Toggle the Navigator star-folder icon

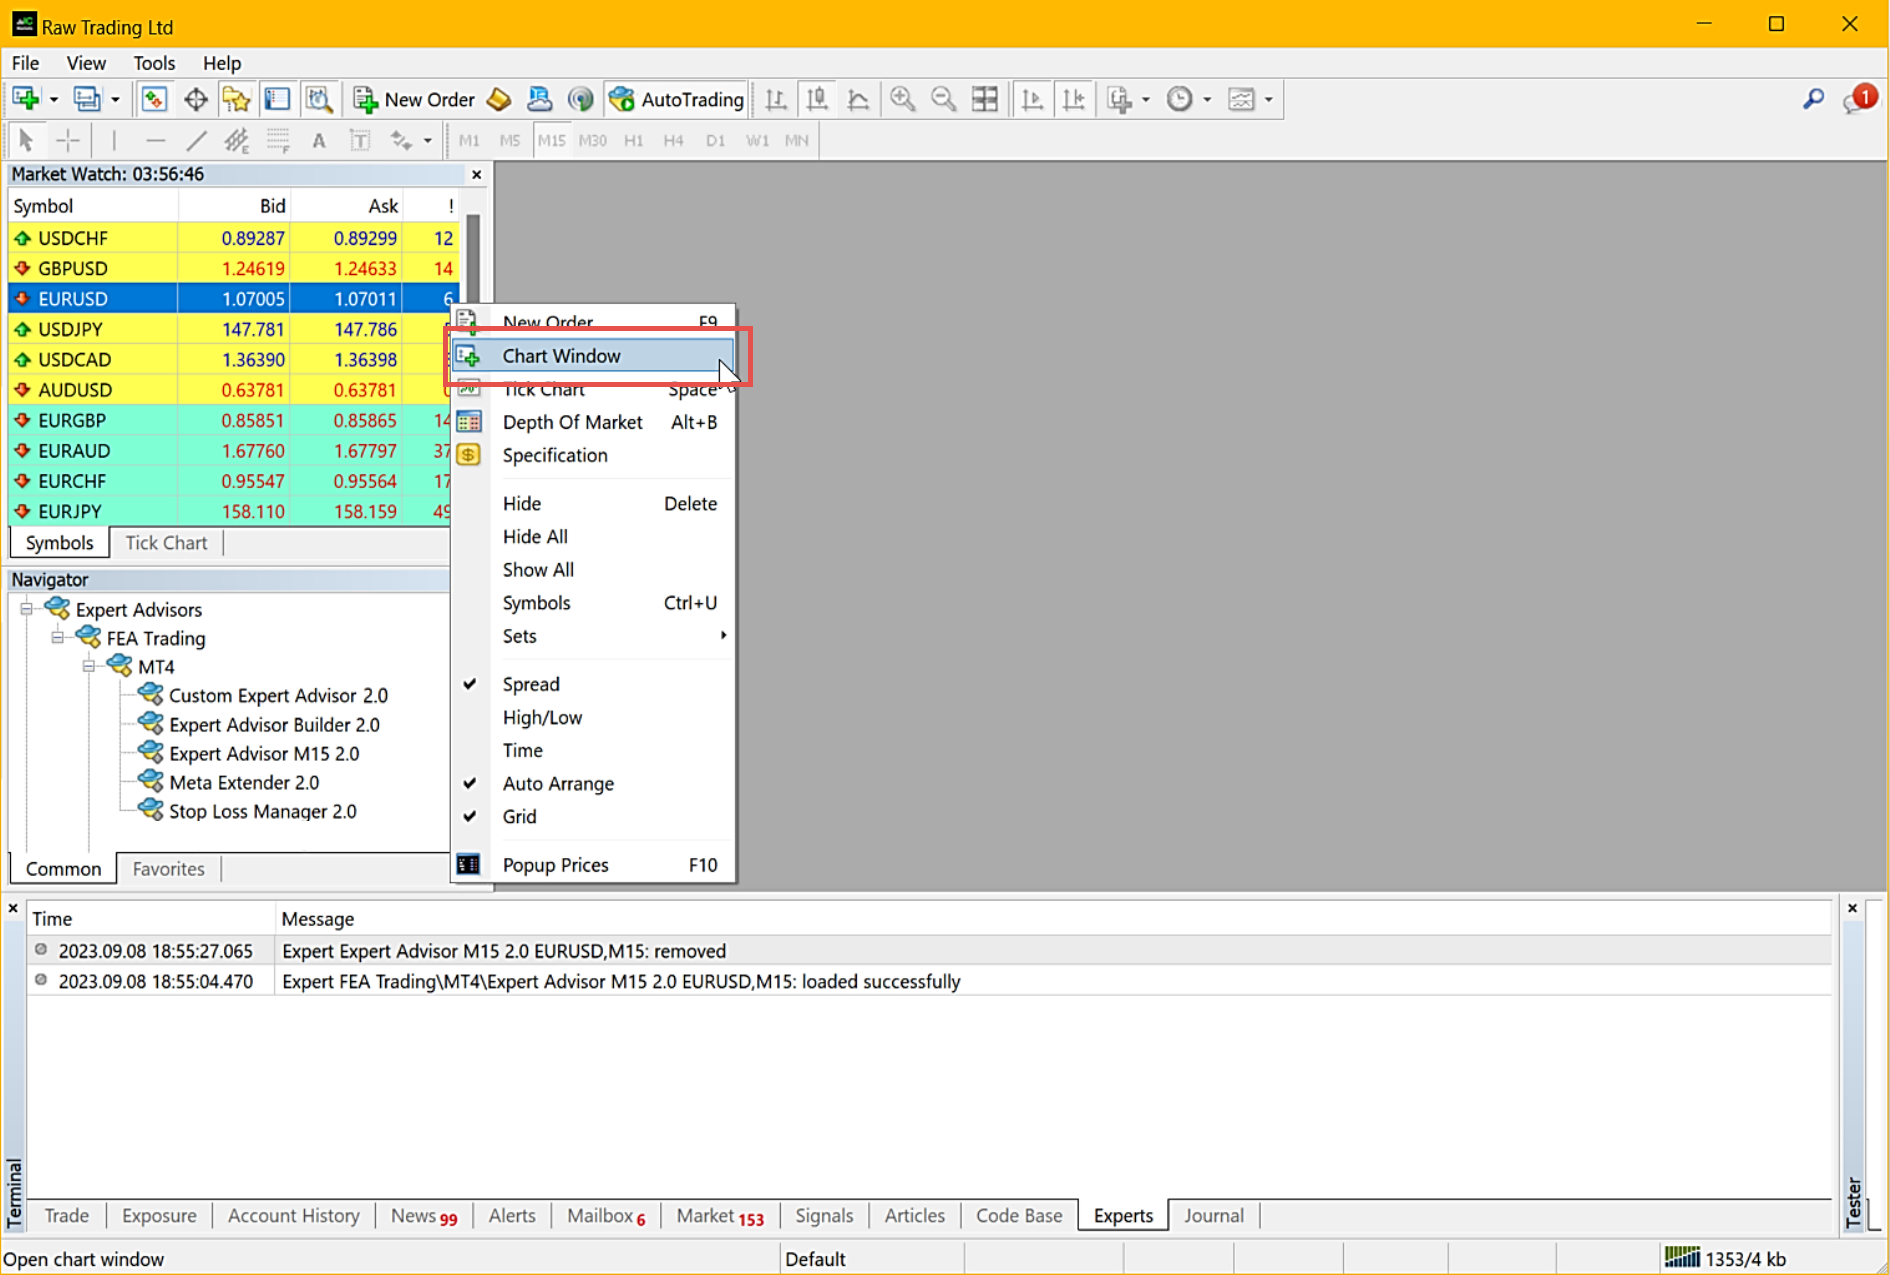coord(236,99)
